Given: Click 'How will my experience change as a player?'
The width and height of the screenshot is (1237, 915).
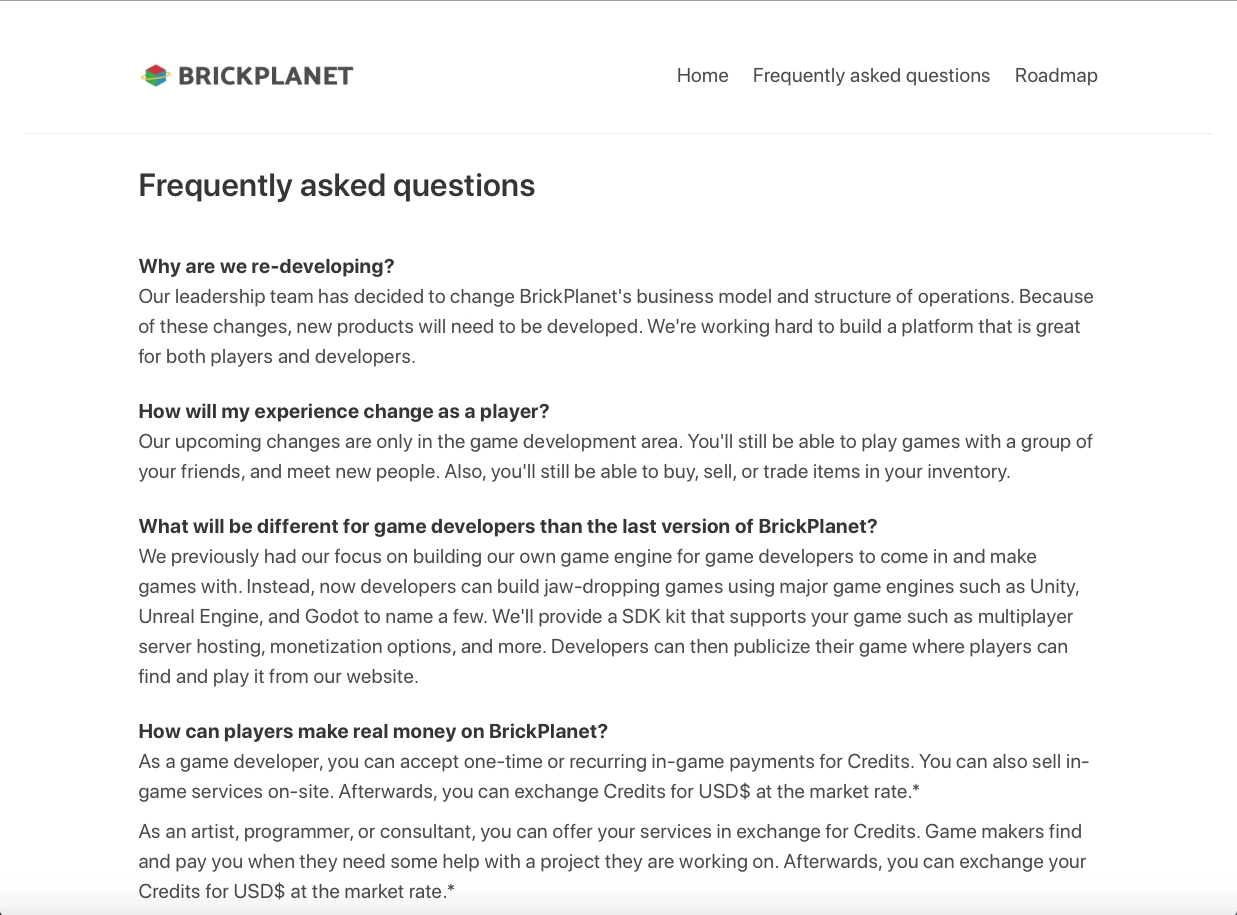Looking at the screenshot, I should pos(344,411).
